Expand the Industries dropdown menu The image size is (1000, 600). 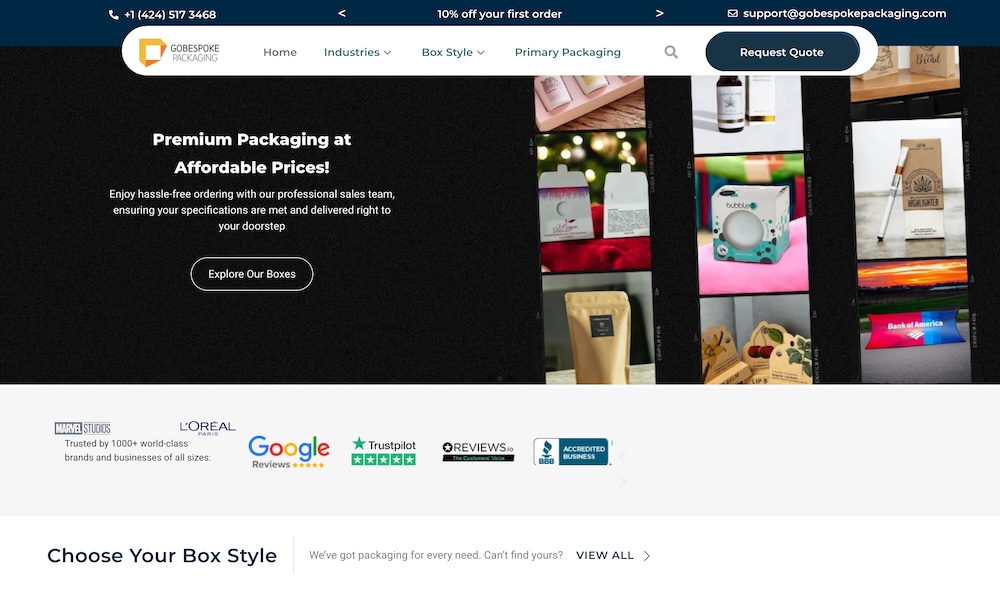tap(357, 52)
